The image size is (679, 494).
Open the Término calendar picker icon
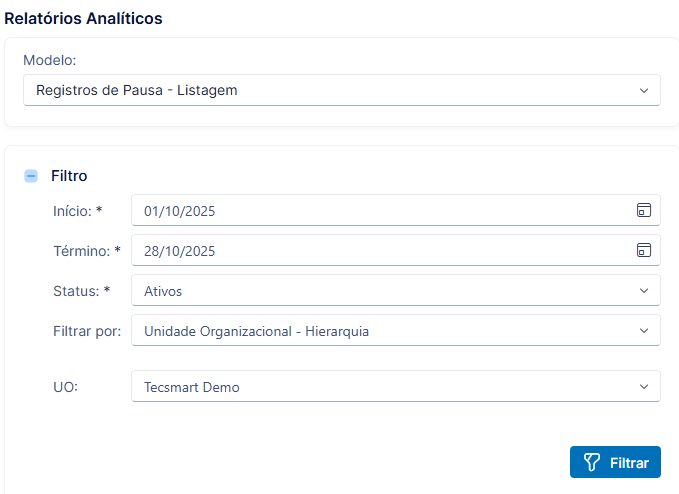(643, 250)
